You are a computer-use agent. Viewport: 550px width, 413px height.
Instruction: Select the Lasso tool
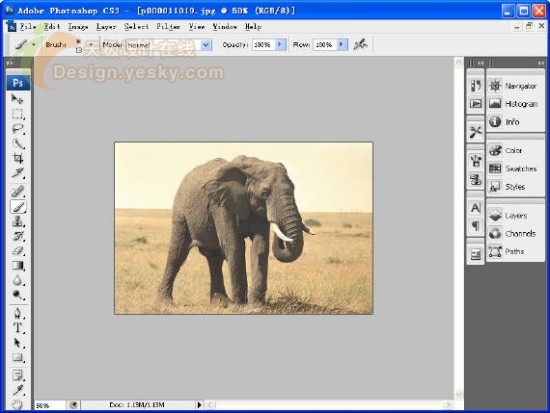point(17,129)
